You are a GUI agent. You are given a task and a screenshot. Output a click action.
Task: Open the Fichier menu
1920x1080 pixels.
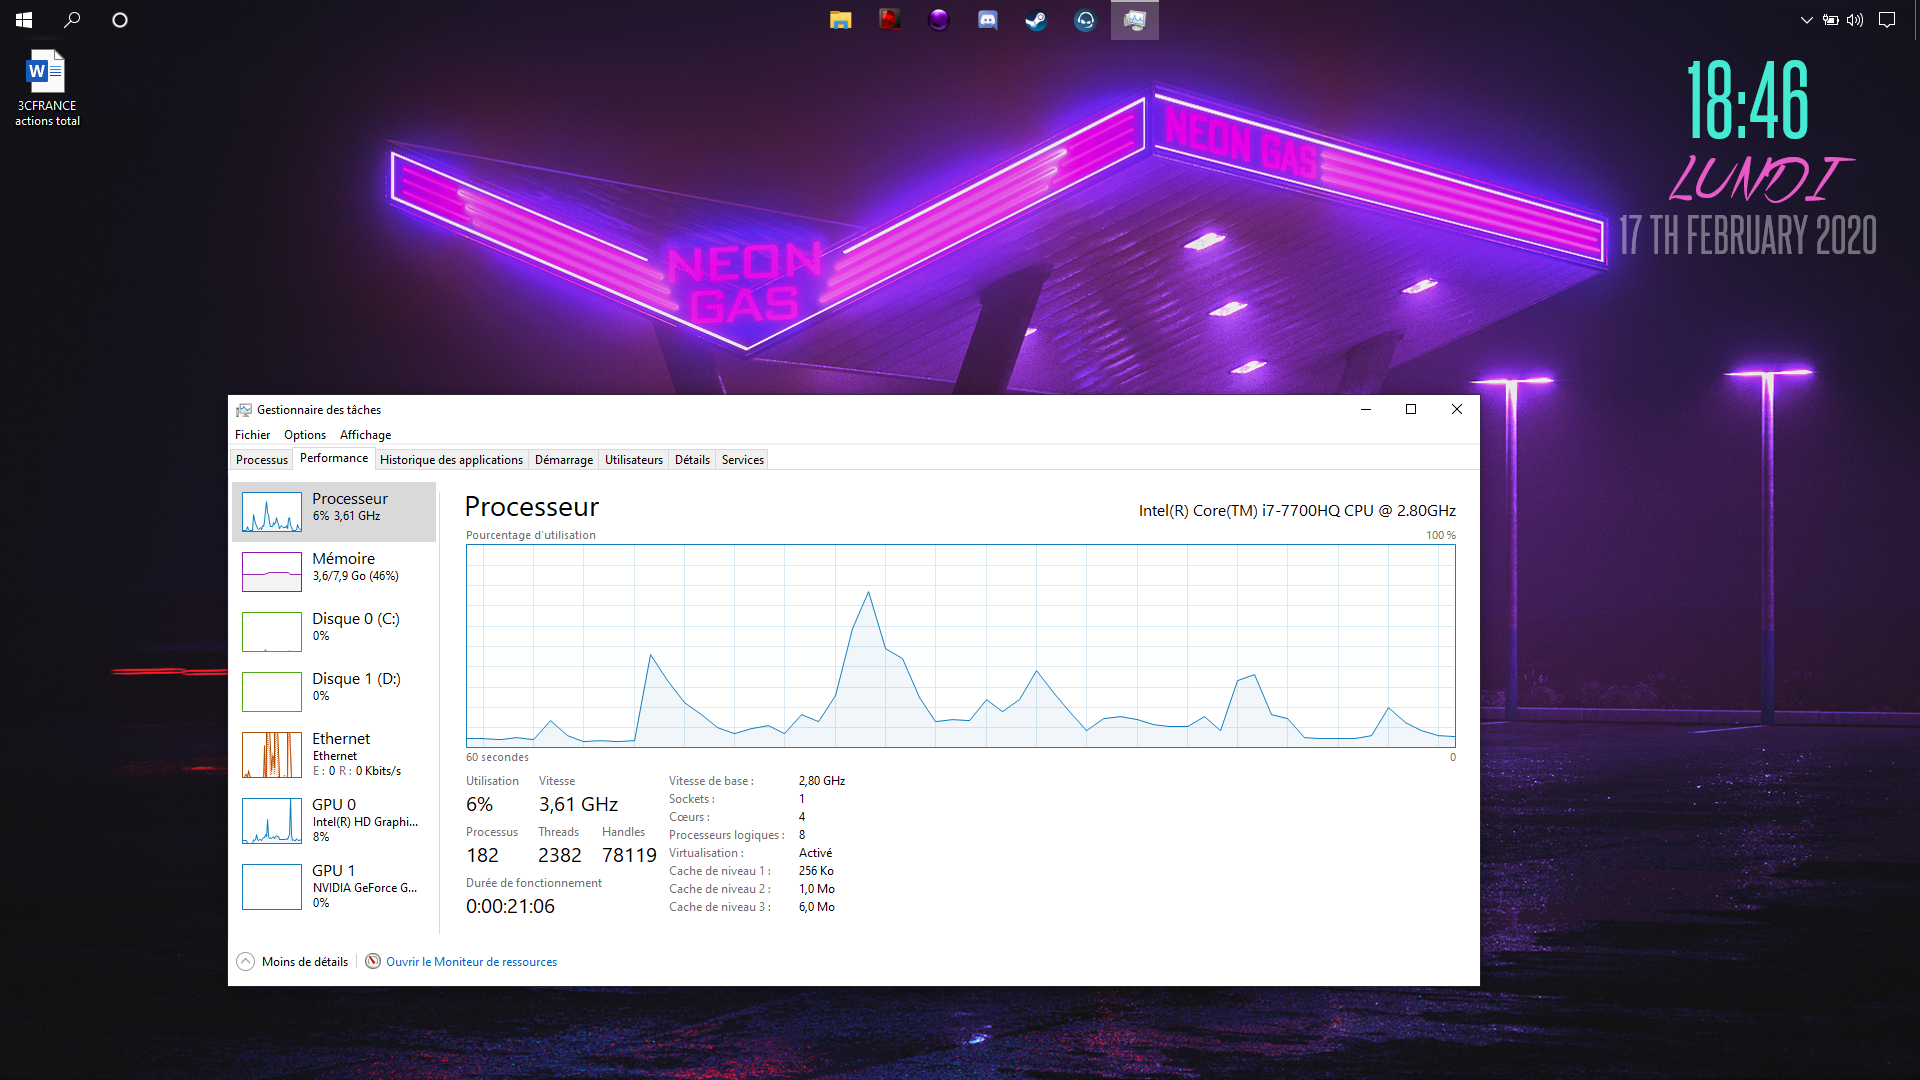252,435
